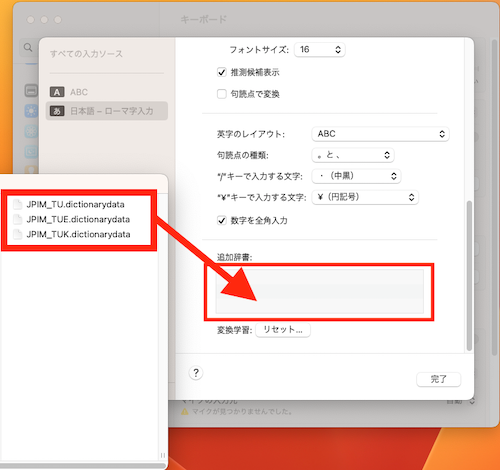Image resolution: width=500 pixels, height=470 pixels.
Task: Open the フォントサイズ 16 dropdown
Action: [x=320, y=50]
